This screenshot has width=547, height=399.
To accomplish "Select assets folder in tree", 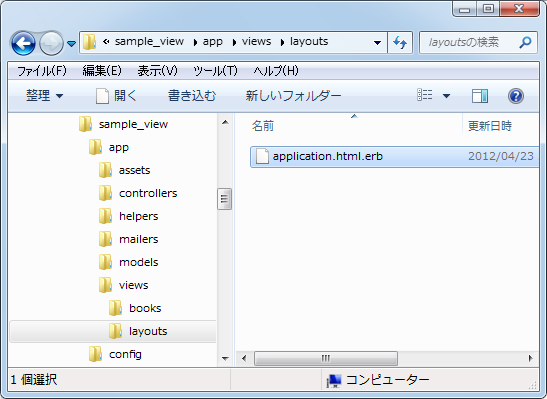I will click(134, 171).
